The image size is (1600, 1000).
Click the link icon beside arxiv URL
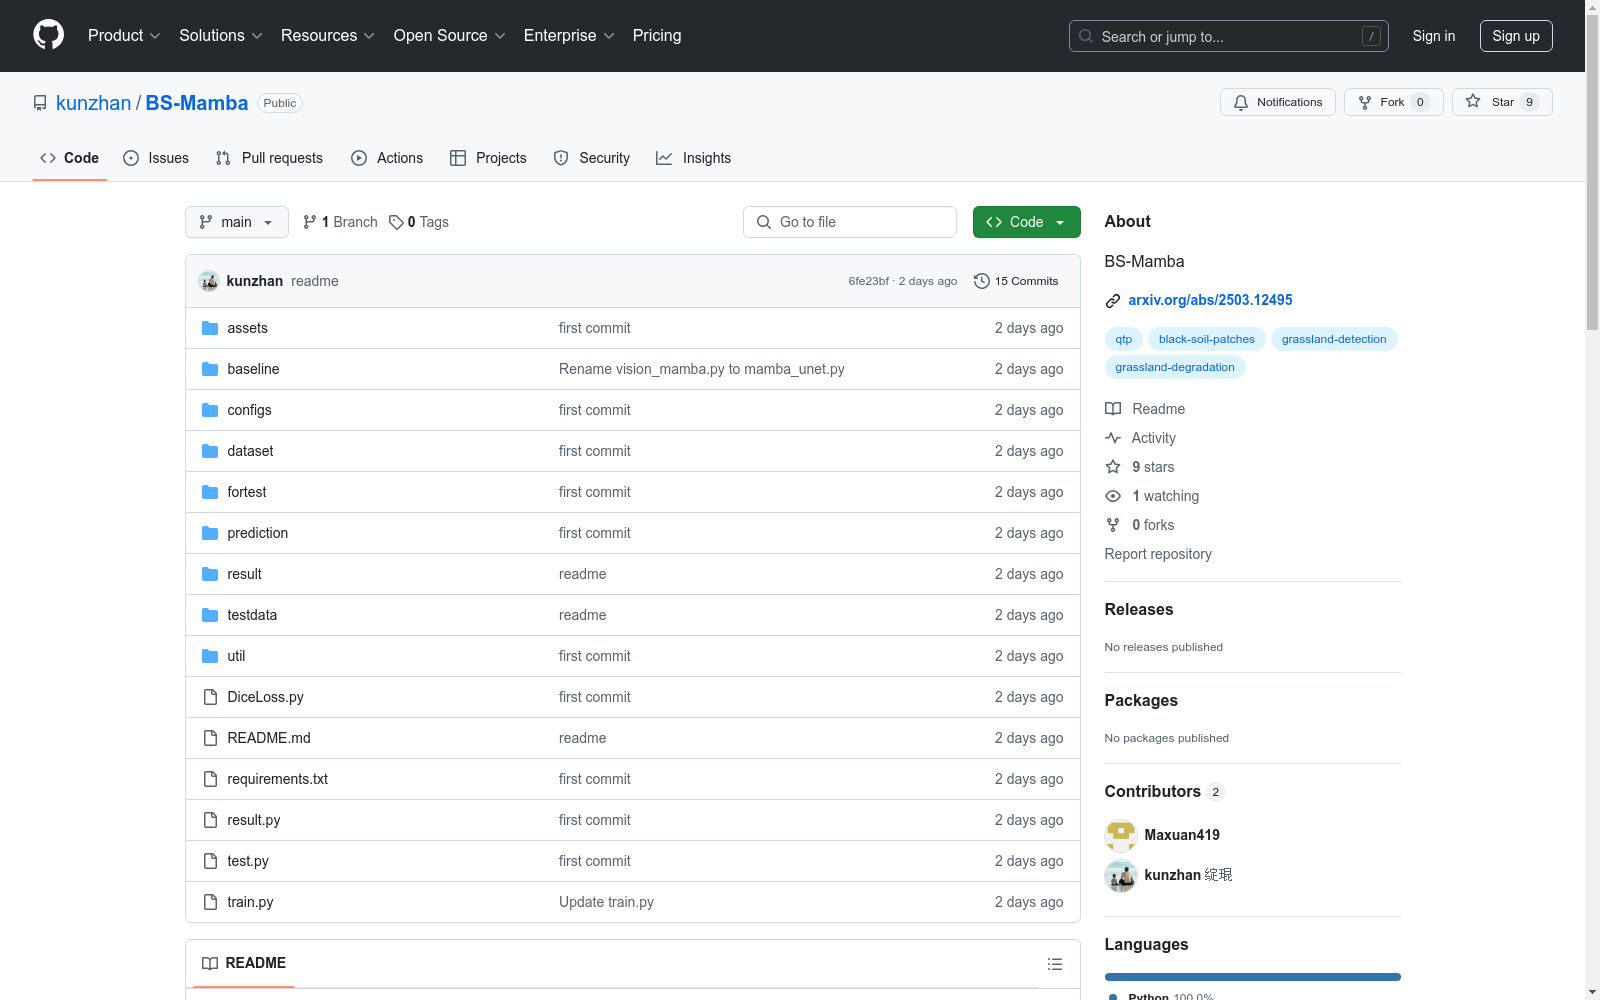click(x=1113, y=301)
